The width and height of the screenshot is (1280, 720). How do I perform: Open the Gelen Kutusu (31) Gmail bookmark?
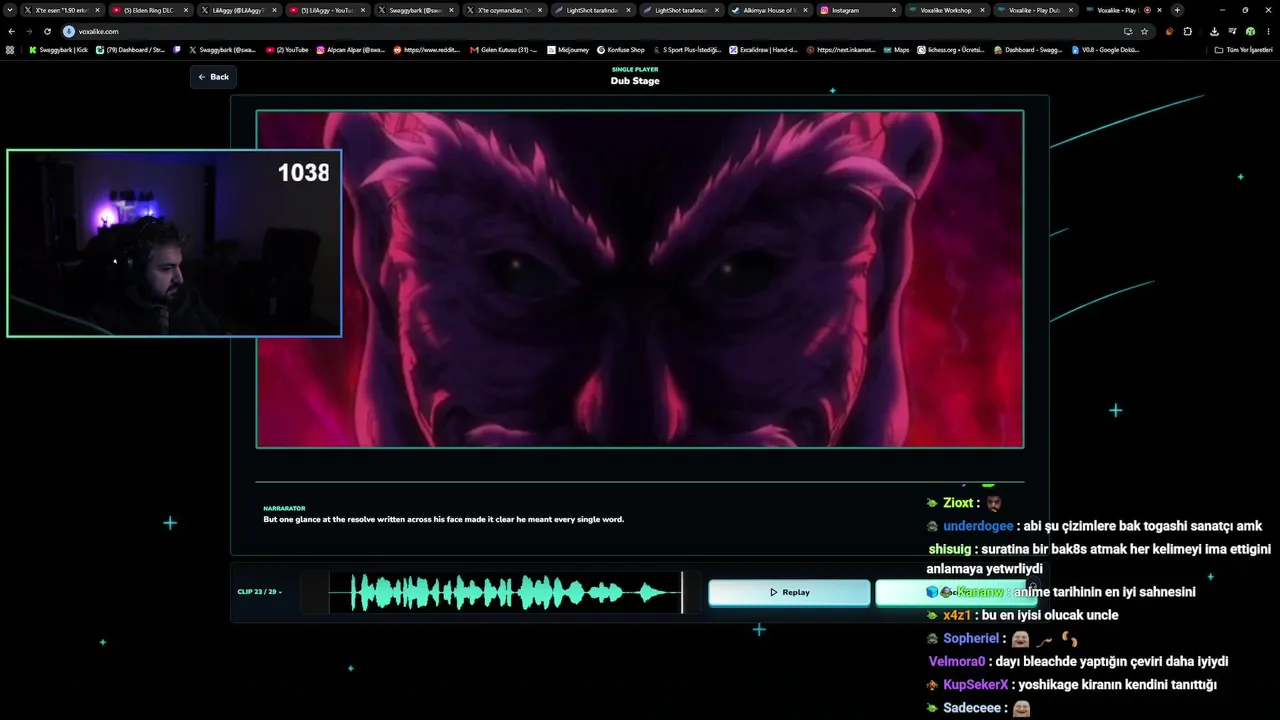[x=504, y=49]
